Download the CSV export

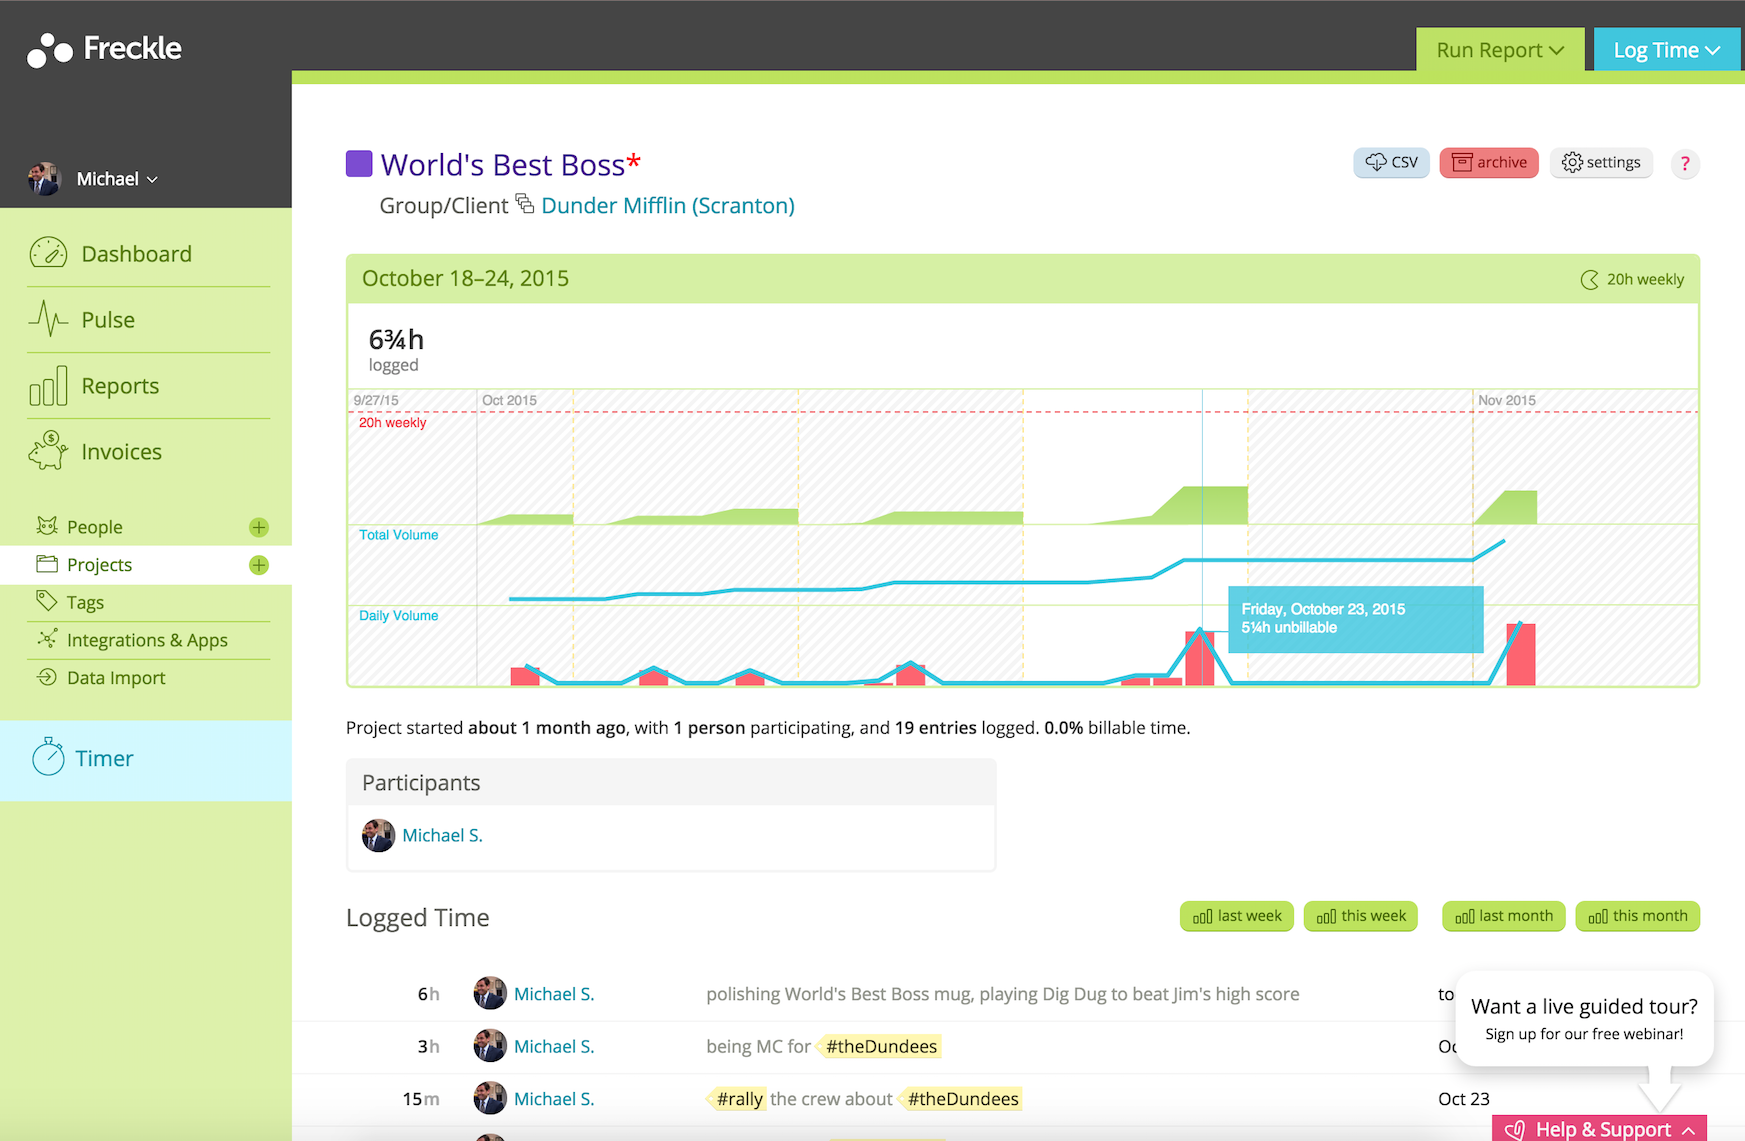tap(1391, 162)
